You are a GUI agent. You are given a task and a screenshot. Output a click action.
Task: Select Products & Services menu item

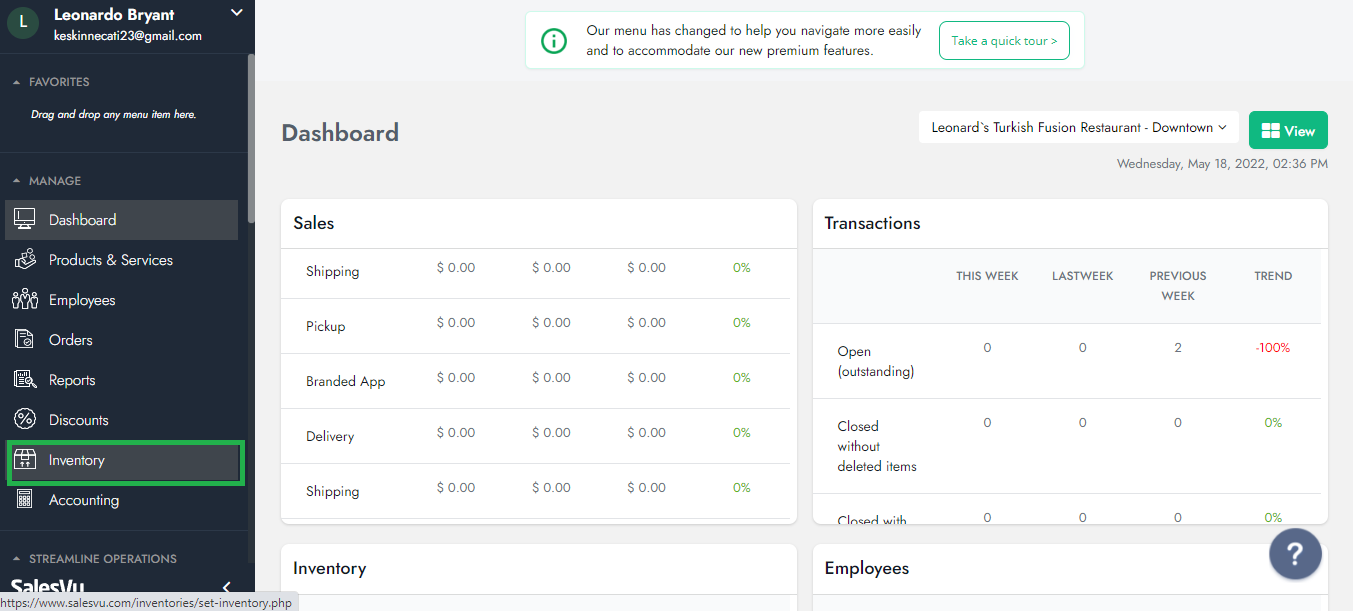pyautogui.click(x=111, y=260)
